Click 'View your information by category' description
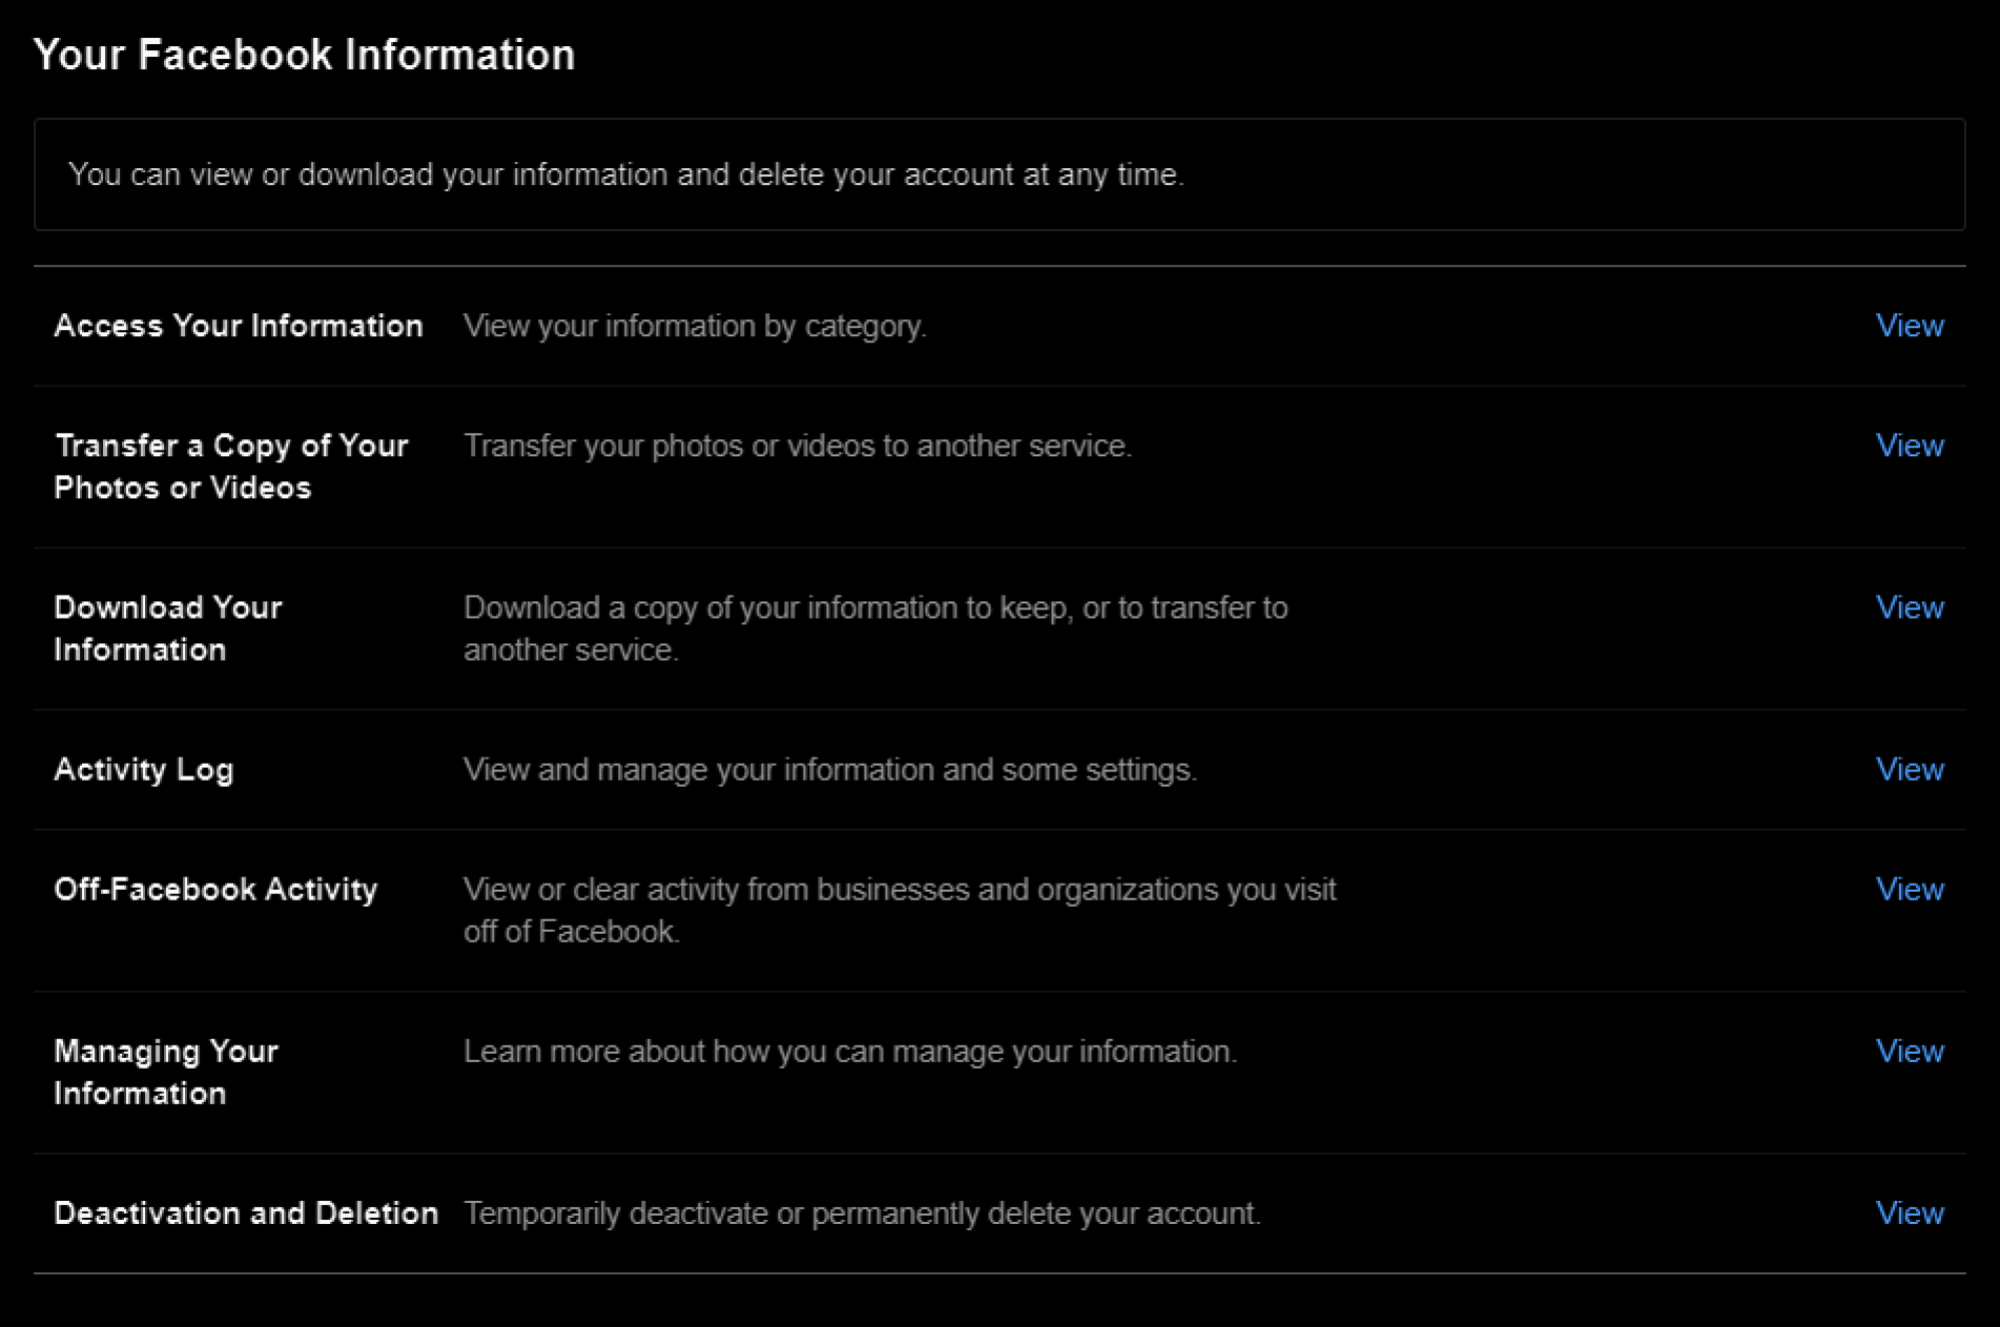Image resolution: width=2000 pixels, height=1327 pixels. pyautogui.click(x=695, y=326)
